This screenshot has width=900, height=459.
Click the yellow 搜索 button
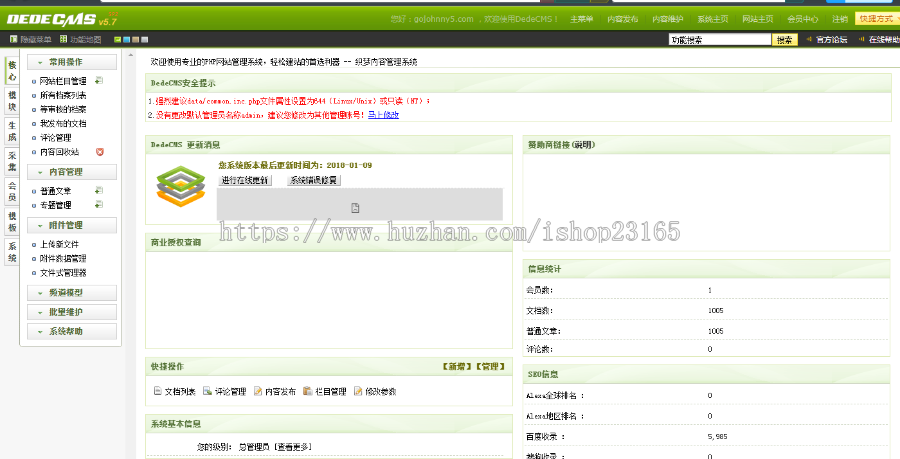click(x=785, y=40)
